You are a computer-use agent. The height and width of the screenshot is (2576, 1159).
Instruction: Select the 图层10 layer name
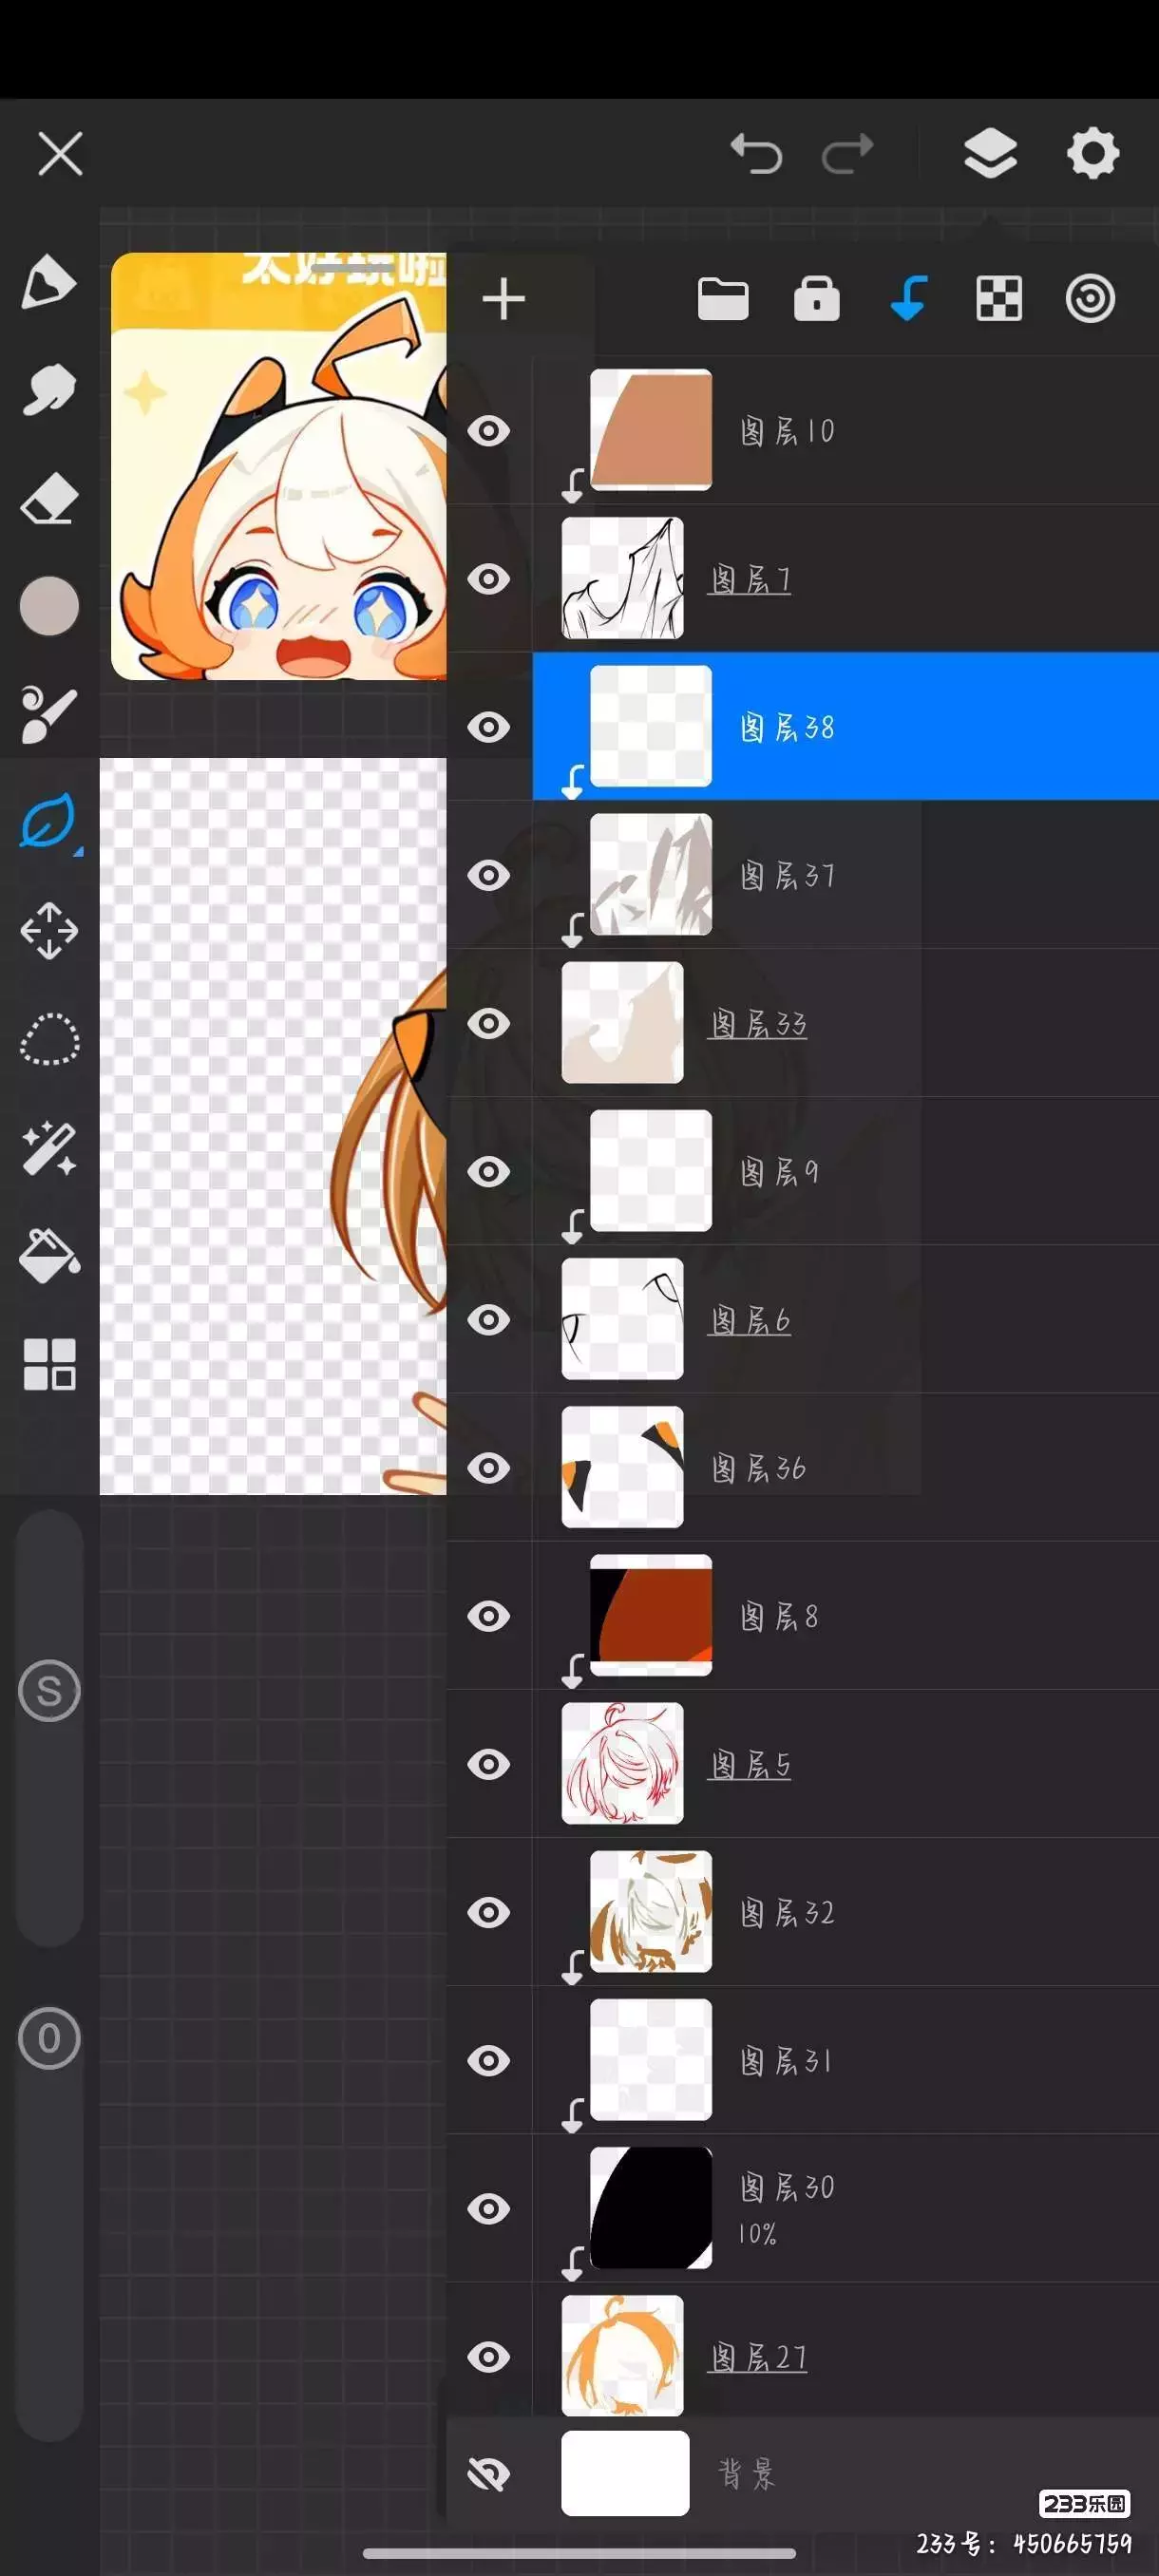tap(787, 431)
